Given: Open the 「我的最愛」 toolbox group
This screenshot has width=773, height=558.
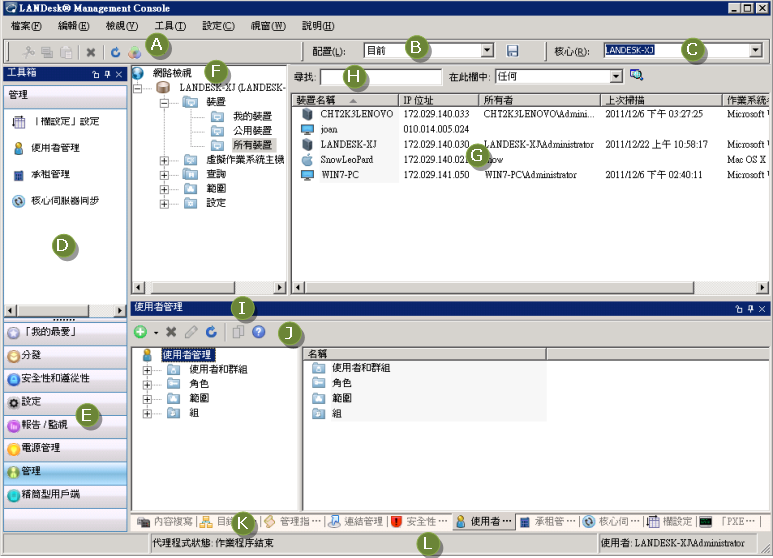Looking at the screenshot, I should pyautogui.click(x=65, y=333).
